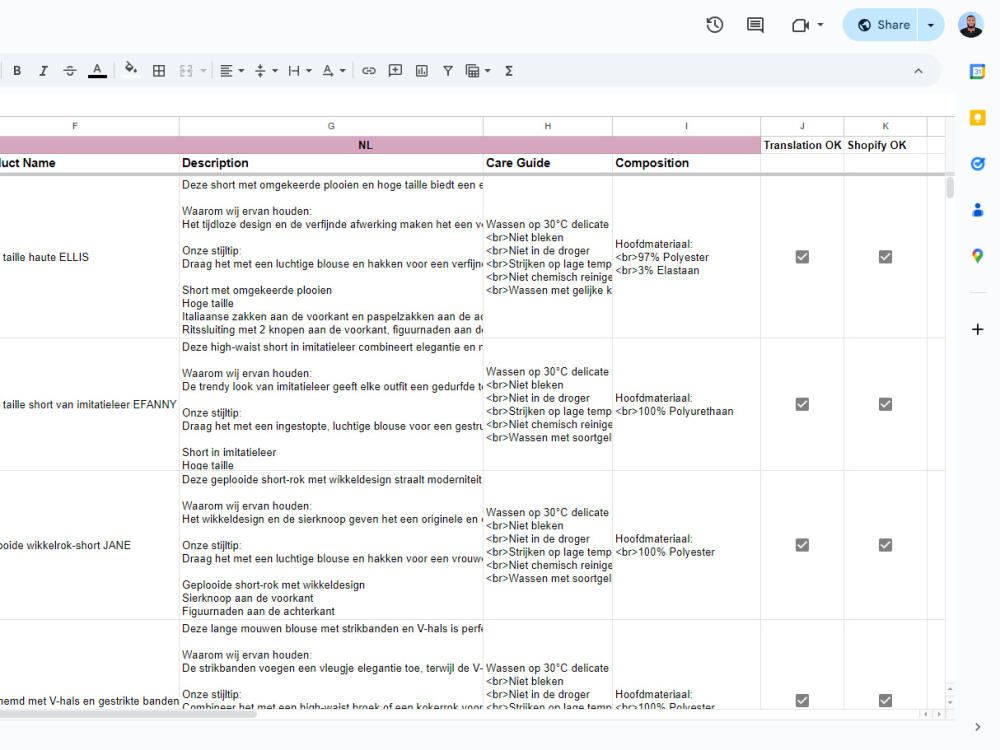Open text wrapping options
Viewport: 1000px width, 750px height.
pos(300,71)
